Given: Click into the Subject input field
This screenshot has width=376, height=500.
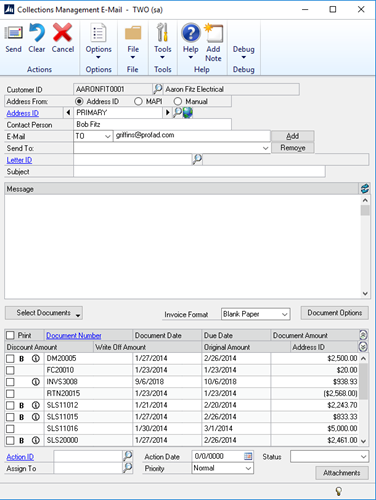Looking at the screenshot, I should [199, 172].
